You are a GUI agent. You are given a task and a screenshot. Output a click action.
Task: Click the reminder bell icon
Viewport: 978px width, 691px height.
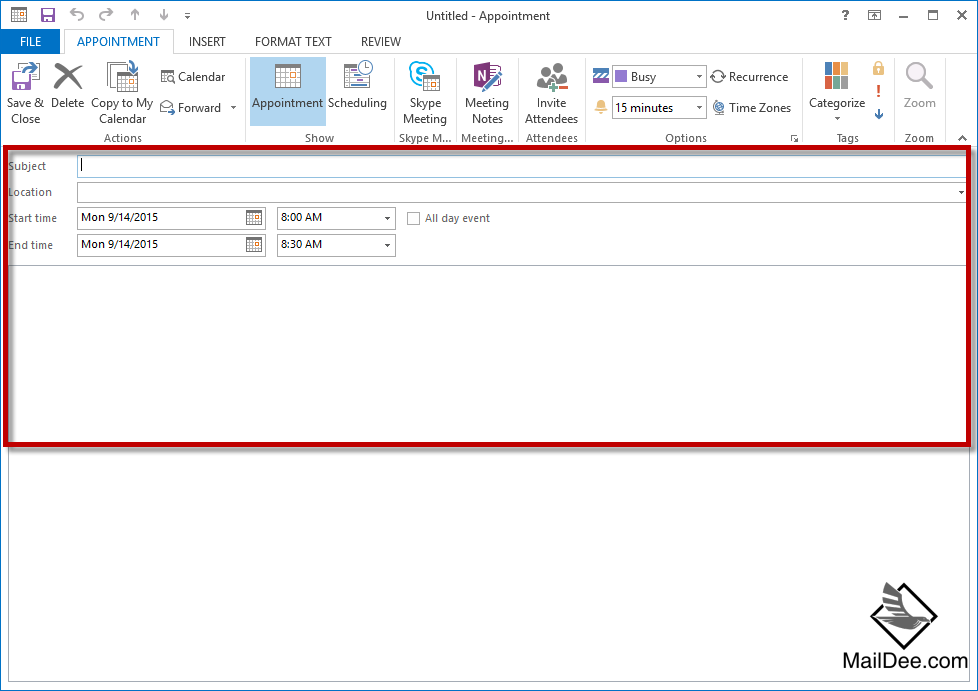[601, 107]
